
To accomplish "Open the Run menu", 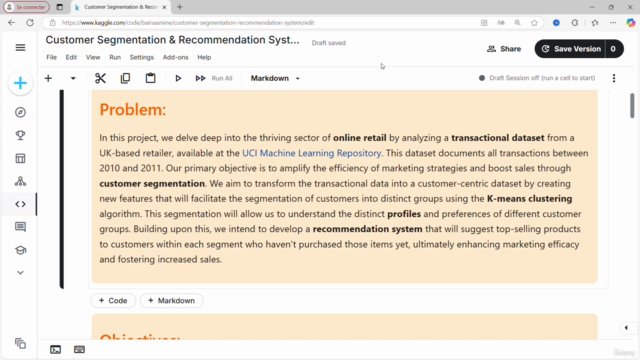I will [x=115, y=57].
